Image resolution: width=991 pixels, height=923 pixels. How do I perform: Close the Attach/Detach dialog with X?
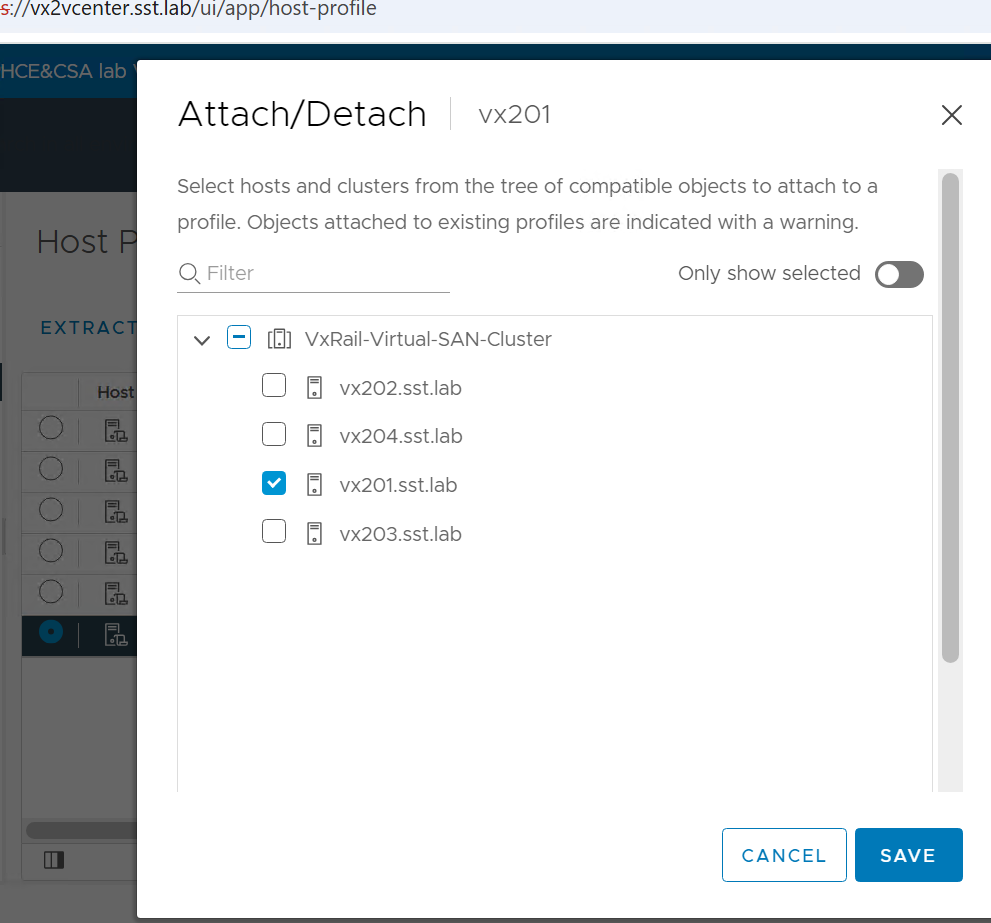[x=951, y=115]
